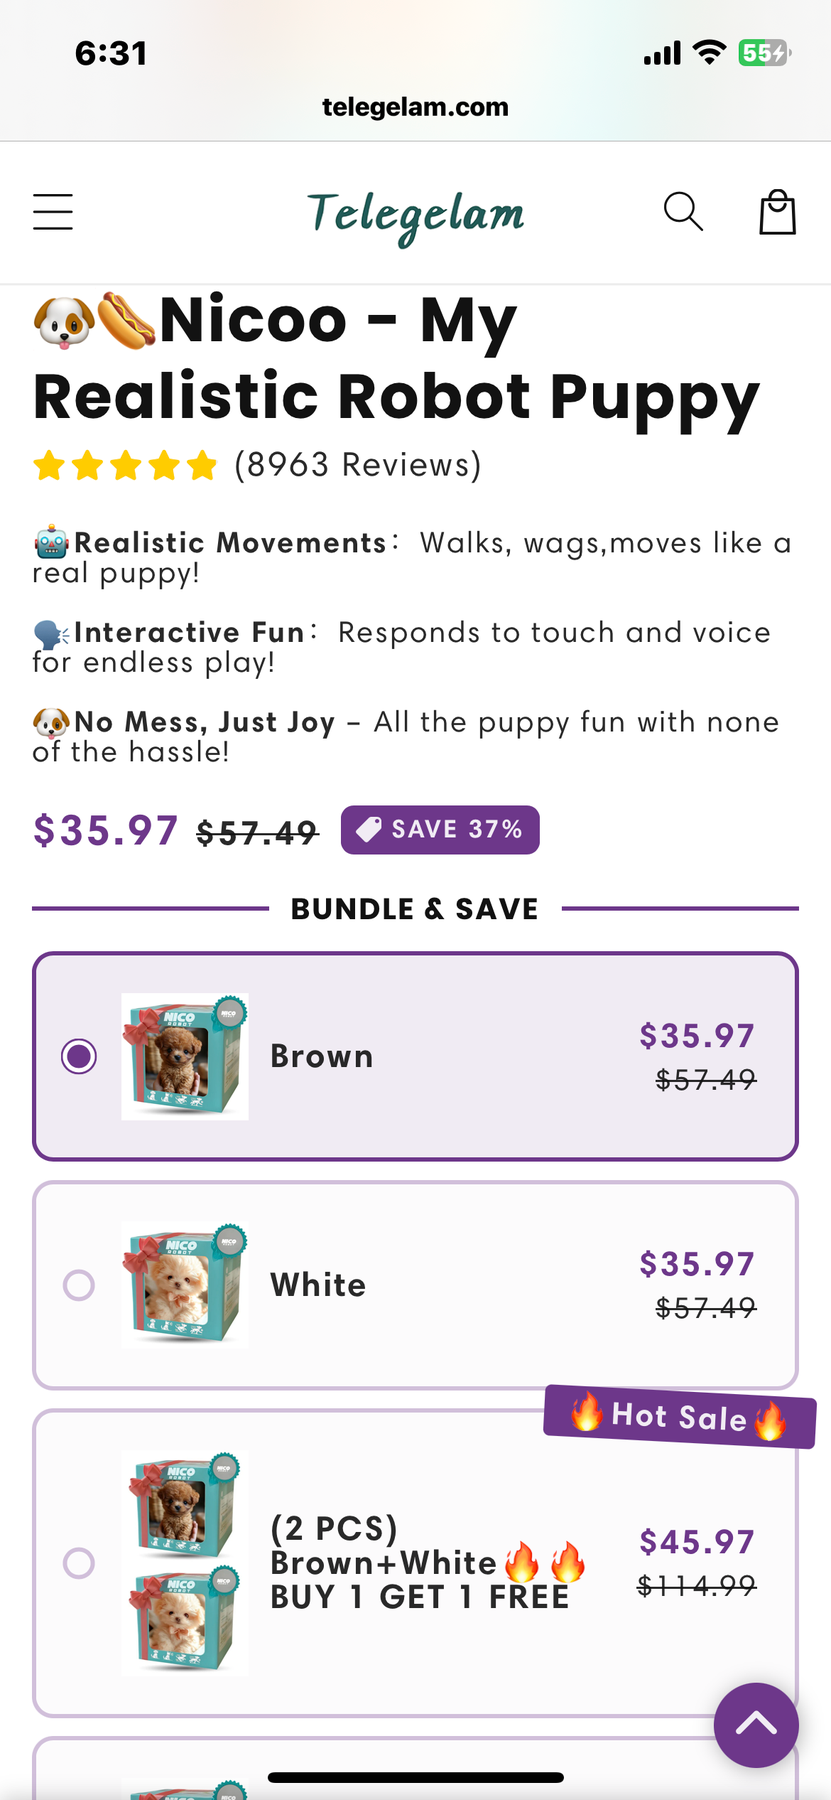The image size is (831, 1800).
Task: Tap the search magnifier icon
Action: pyautogui.click(x=683, y=212)
